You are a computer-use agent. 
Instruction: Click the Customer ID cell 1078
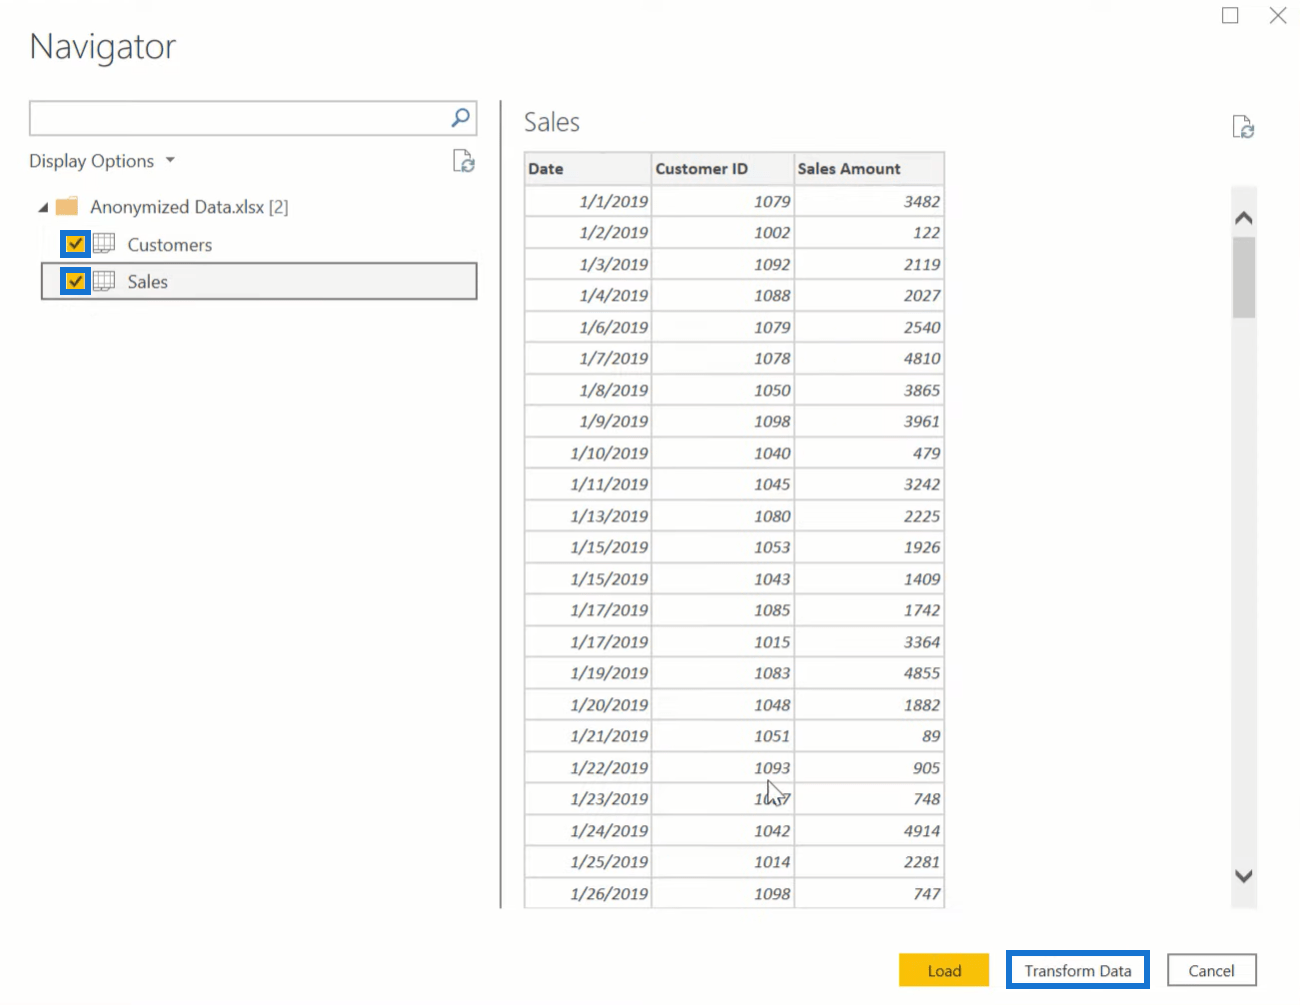coord(723,358)
